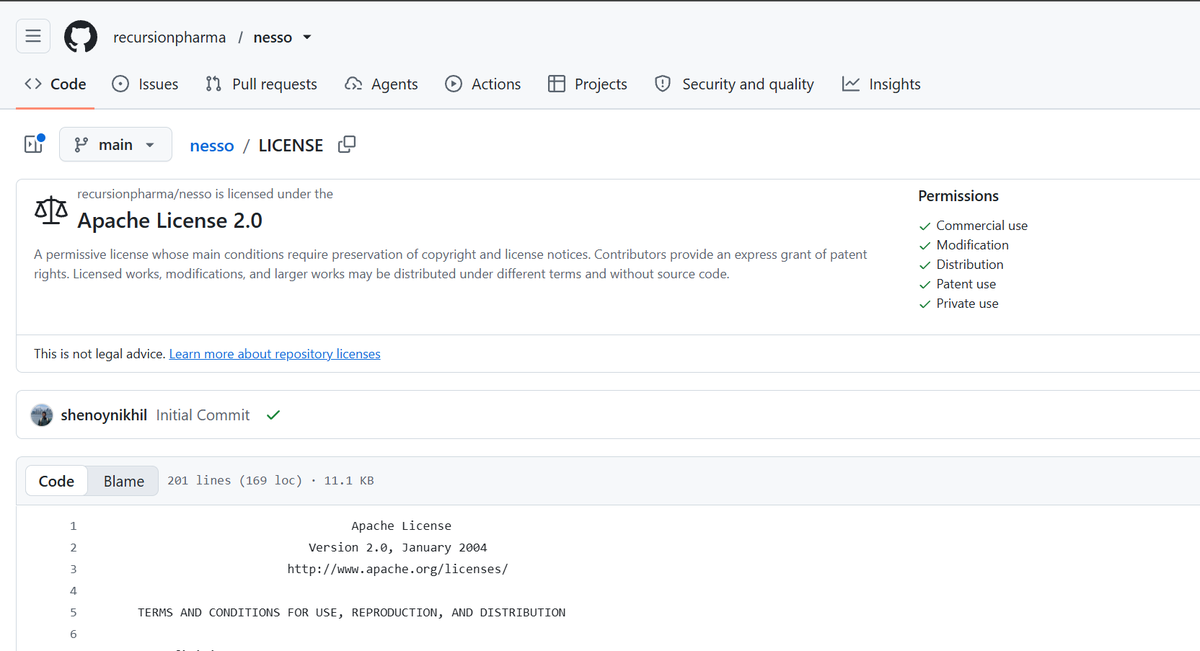Click the 'Version 2.0, January 2004' line
This screenshot has width=1200, height=651.
click(398, 548)
